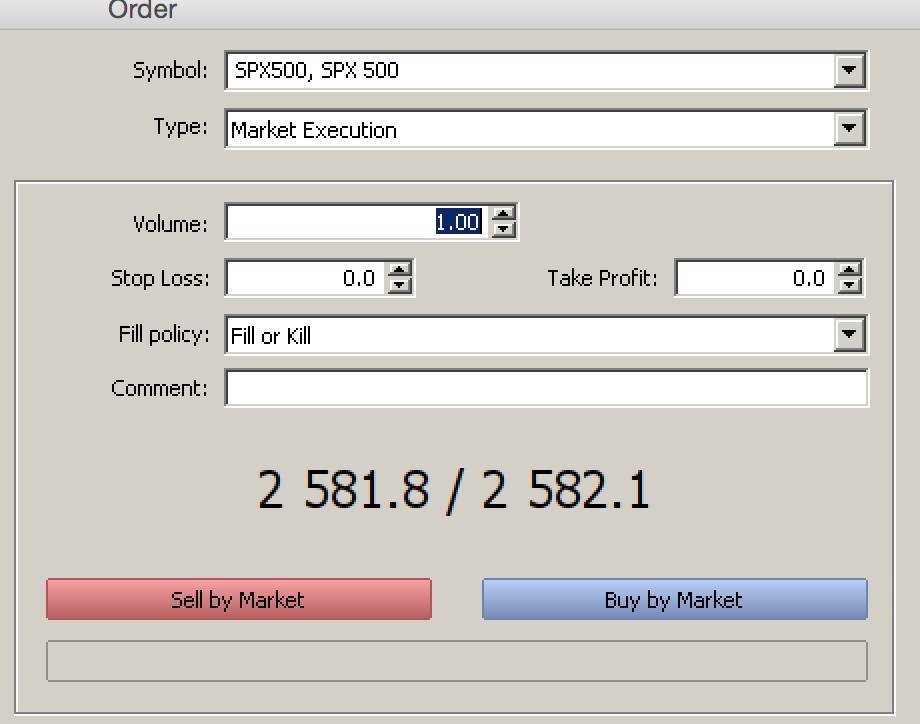The height and width of the screenshot is (724, 920).
Task: Click the 2 582.1 ask price
Action: (566, 490)
